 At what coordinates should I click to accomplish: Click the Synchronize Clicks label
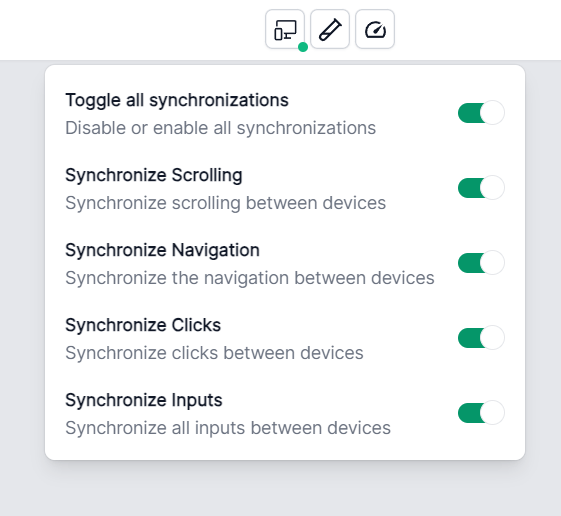pos(143,325)
